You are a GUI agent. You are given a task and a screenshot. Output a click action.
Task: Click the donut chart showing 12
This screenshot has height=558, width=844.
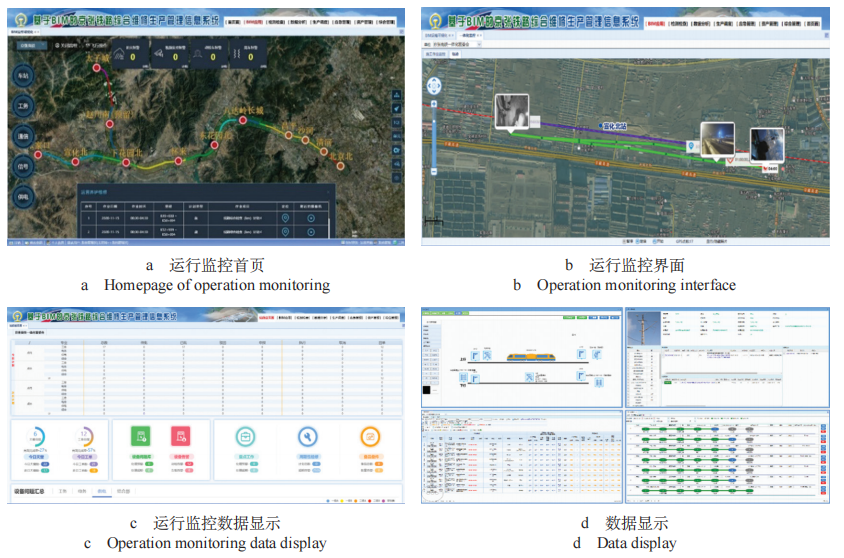tap(83, 436)
